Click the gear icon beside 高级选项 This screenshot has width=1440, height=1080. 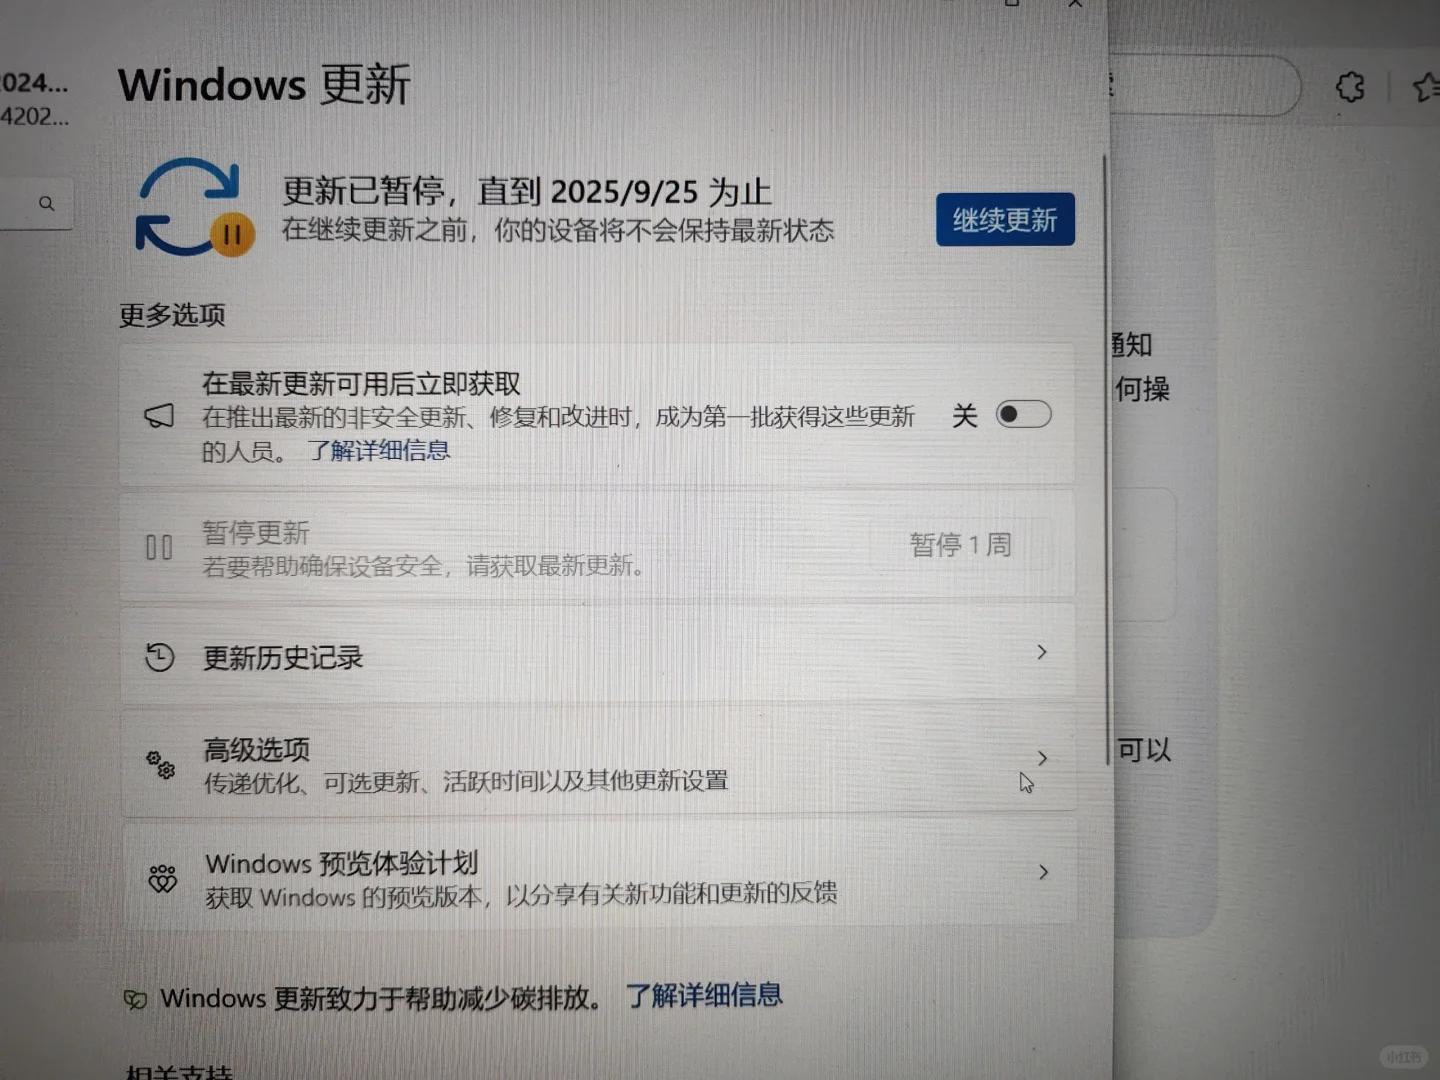[160, 764]
